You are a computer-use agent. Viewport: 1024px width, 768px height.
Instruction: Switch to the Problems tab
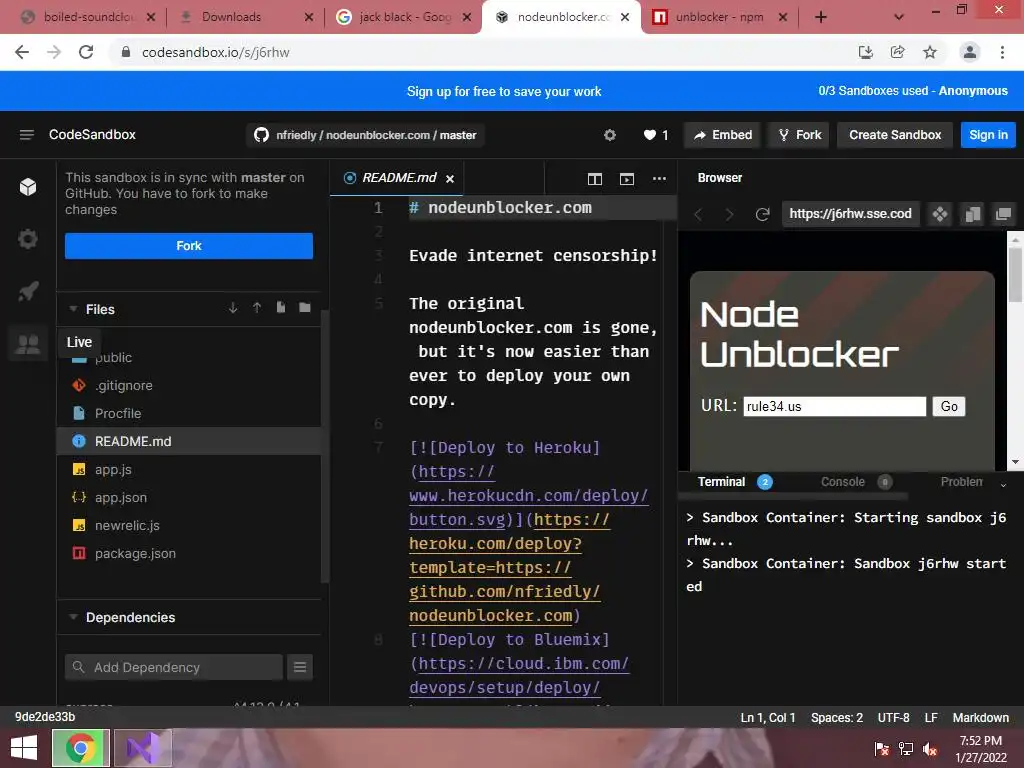961,482
